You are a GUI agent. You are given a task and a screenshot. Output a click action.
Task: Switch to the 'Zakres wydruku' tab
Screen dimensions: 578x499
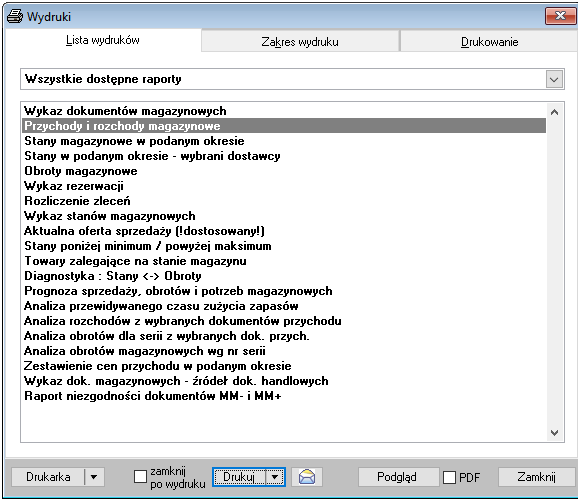[300, 42]
